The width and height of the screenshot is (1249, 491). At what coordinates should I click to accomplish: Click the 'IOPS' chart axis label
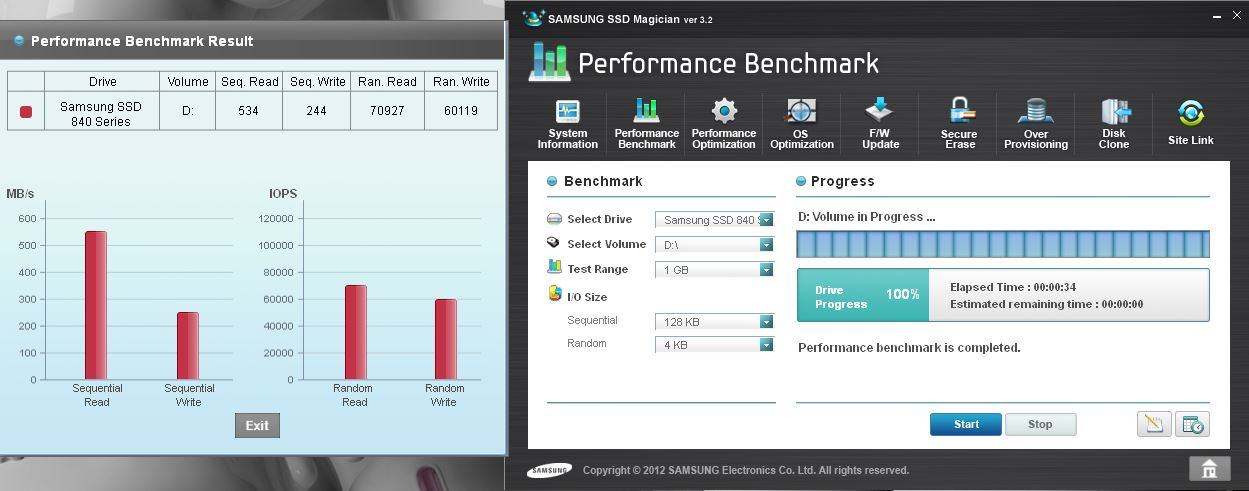(x=283, y=194)
